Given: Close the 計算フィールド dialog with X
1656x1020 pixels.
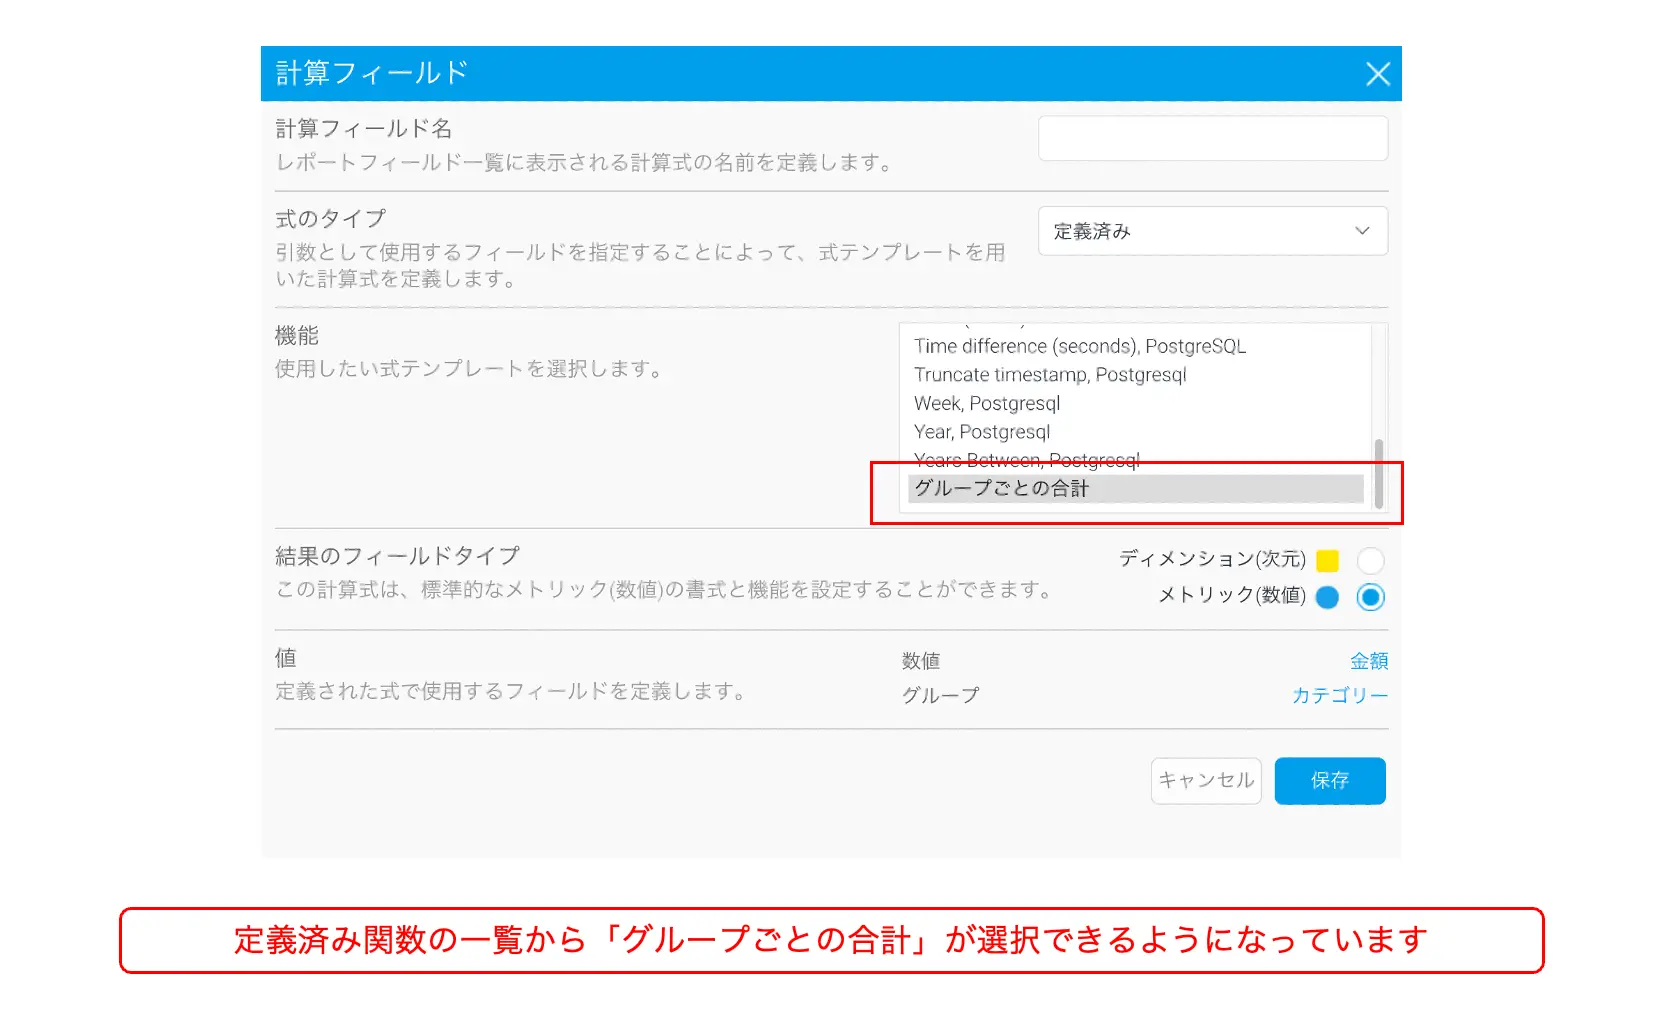Looking at the screenshot, I should (x=1377, y=74).
